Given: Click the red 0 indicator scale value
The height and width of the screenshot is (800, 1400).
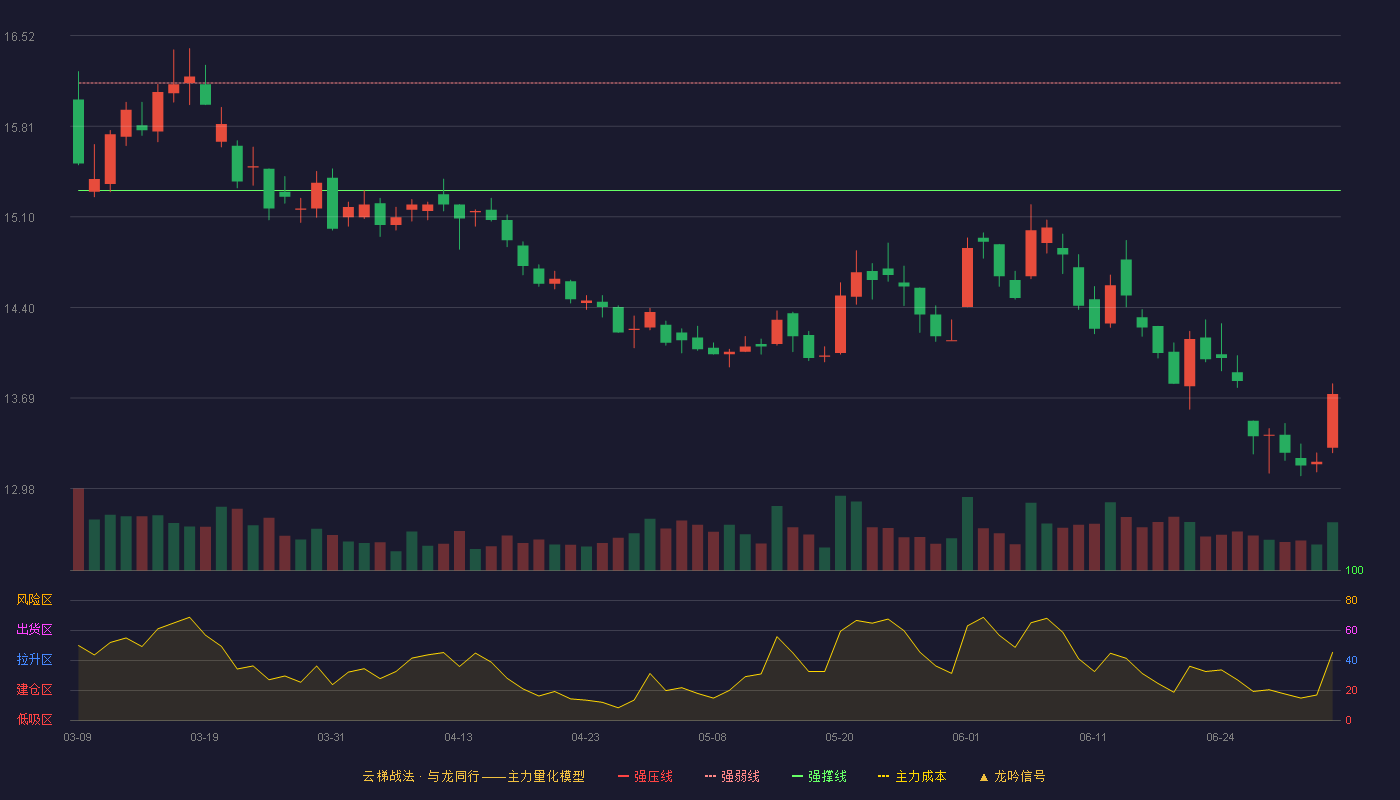Looking at the screenshot, I should click(1348, 721).
